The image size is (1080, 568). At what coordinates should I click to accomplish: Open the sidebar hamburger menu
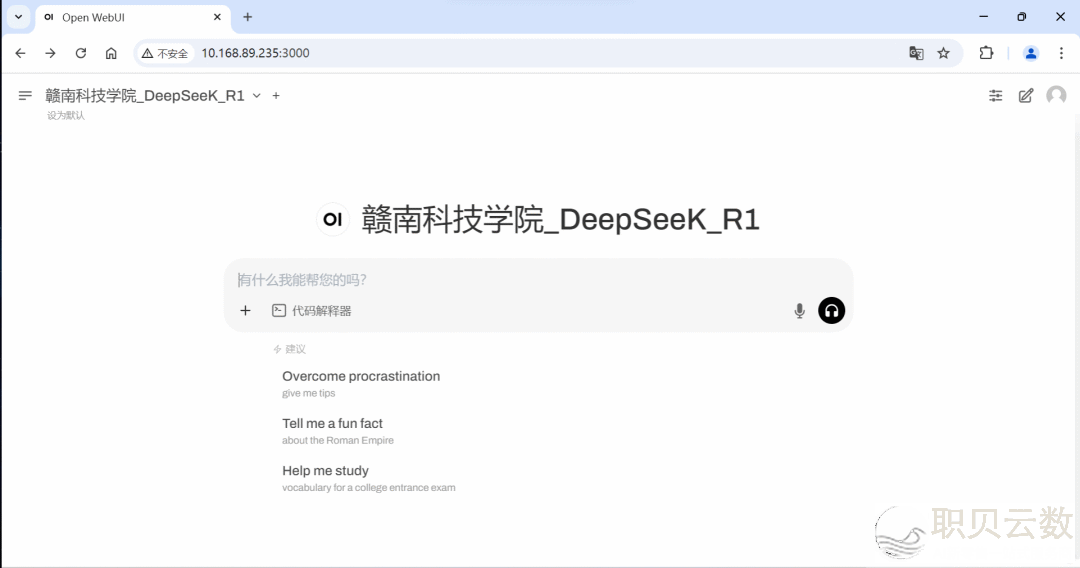[x=25, y=96]
